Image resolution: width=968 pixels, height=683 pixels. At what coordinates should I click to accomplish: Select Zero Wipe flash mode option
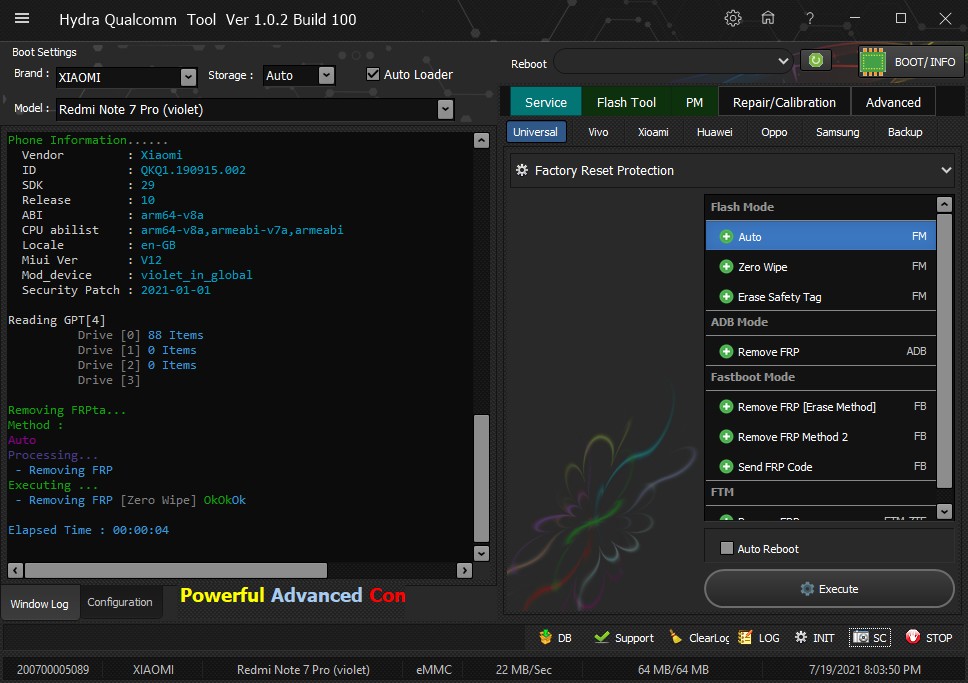click(762, 267)
